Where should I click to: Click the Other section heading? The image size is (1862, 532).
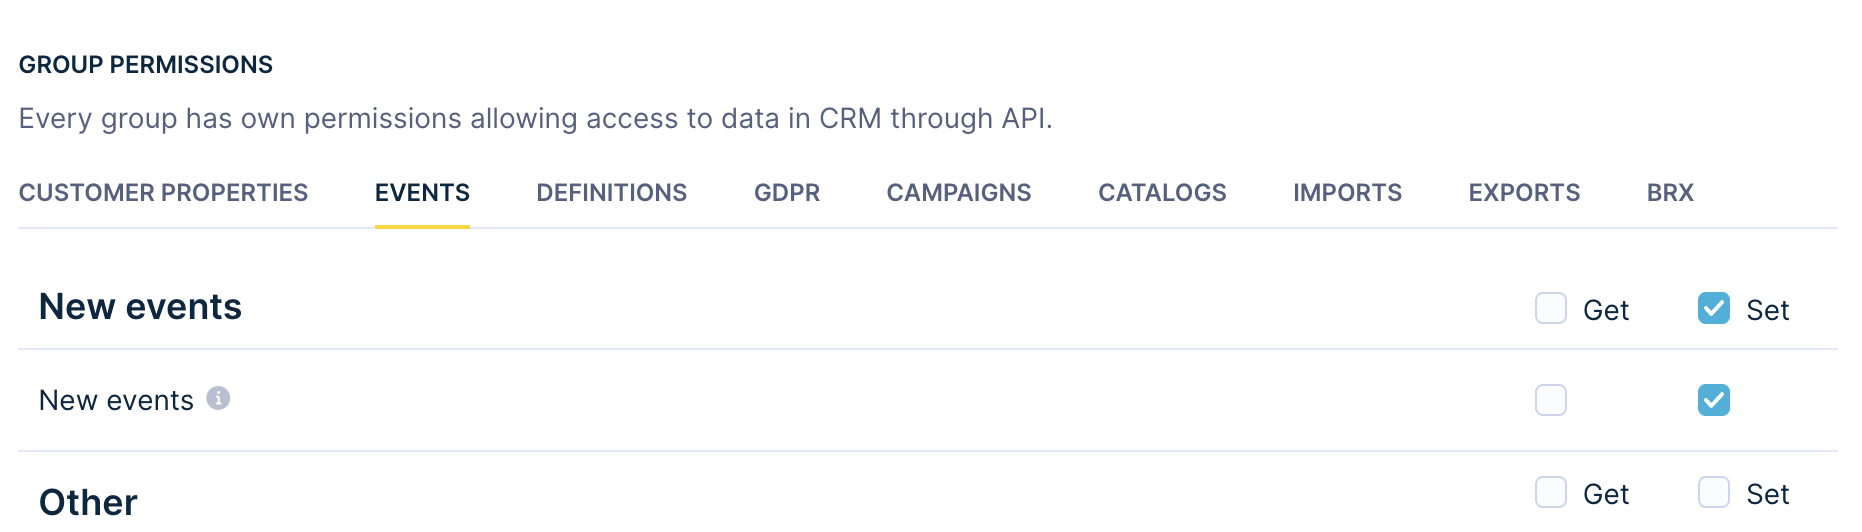pos(88,502)
